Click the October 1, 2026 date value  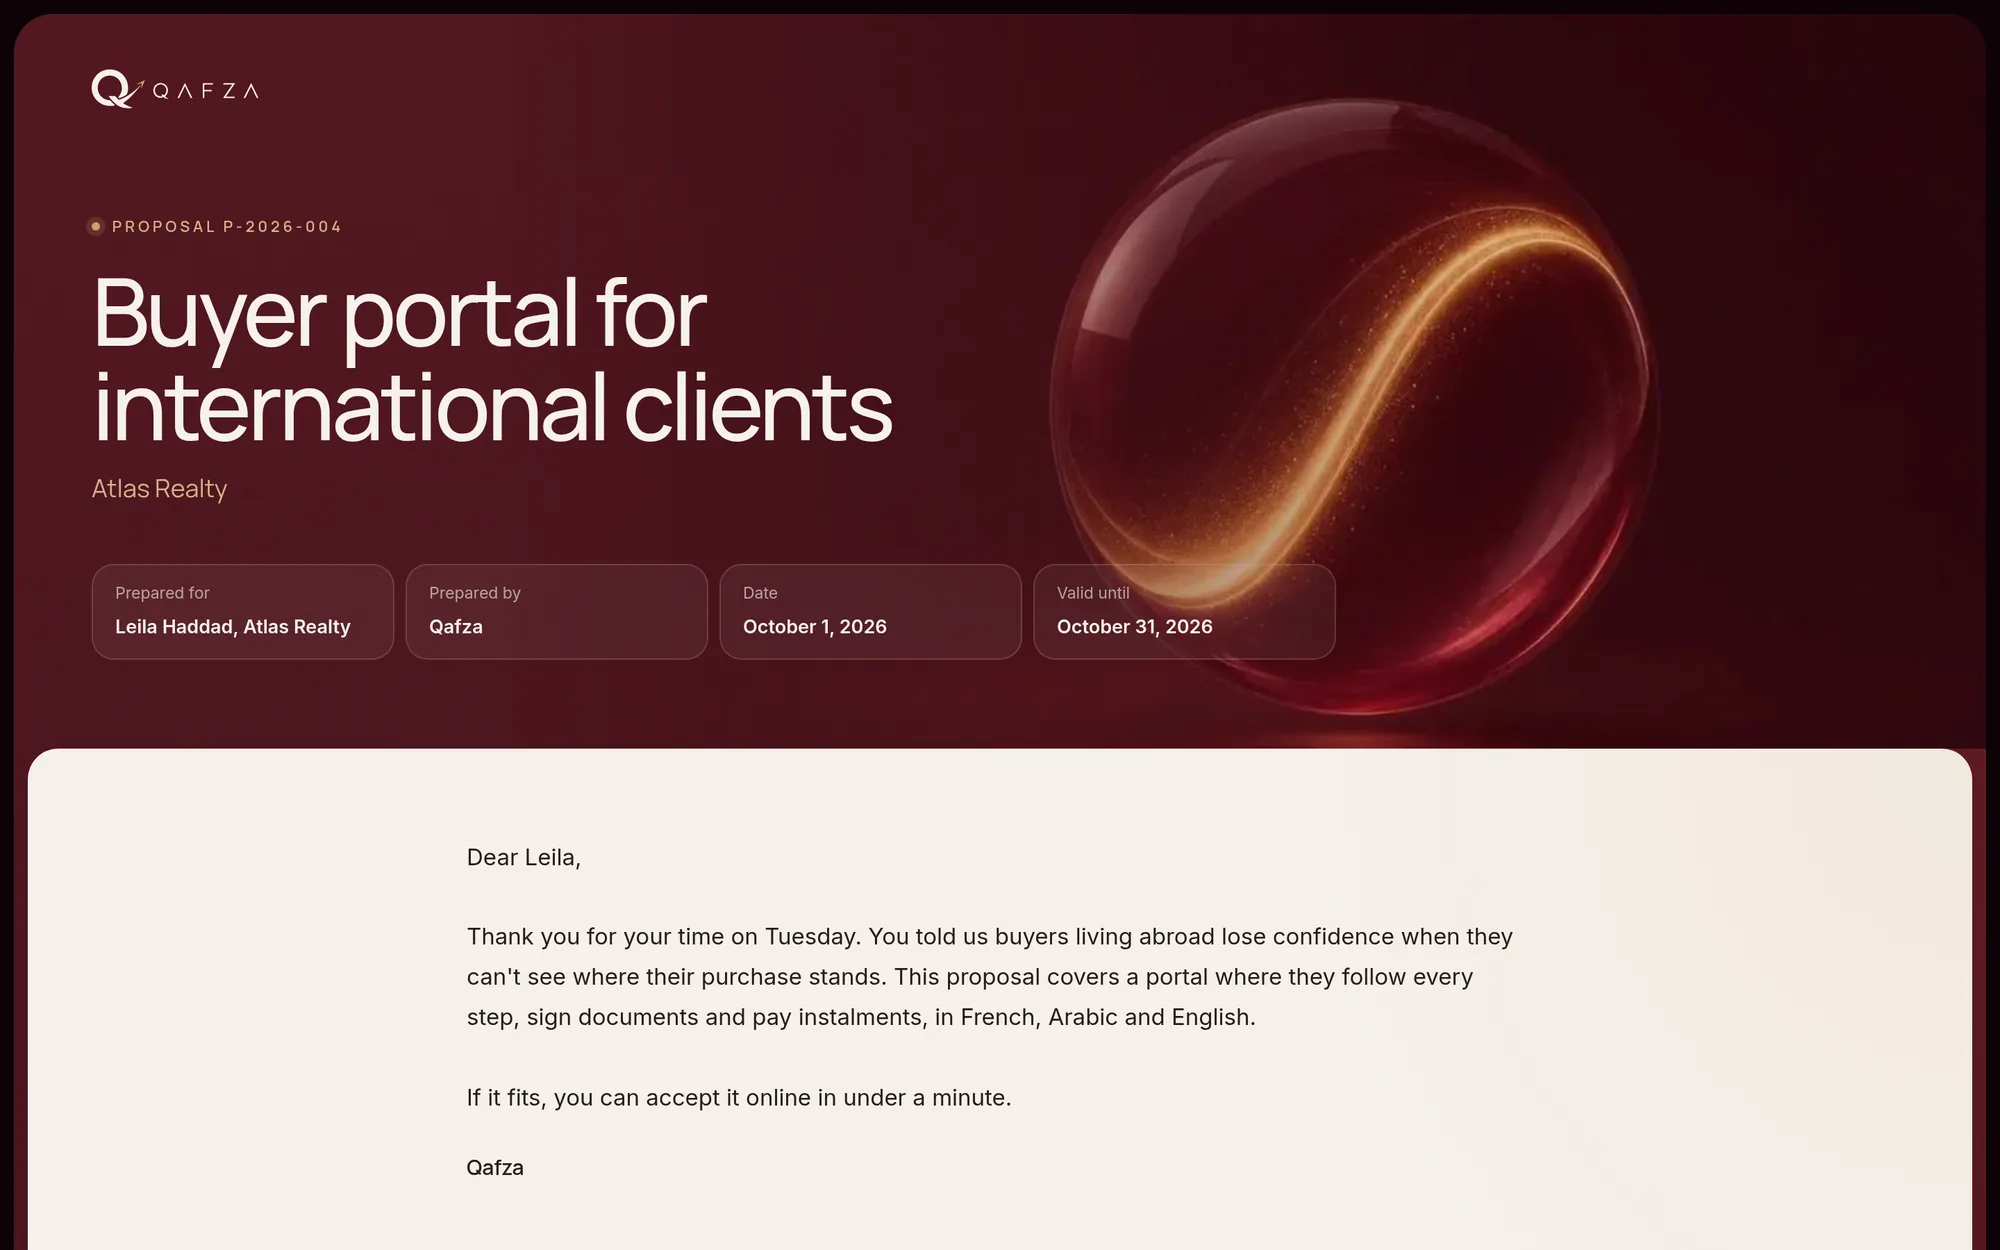(x=815, y=626)
